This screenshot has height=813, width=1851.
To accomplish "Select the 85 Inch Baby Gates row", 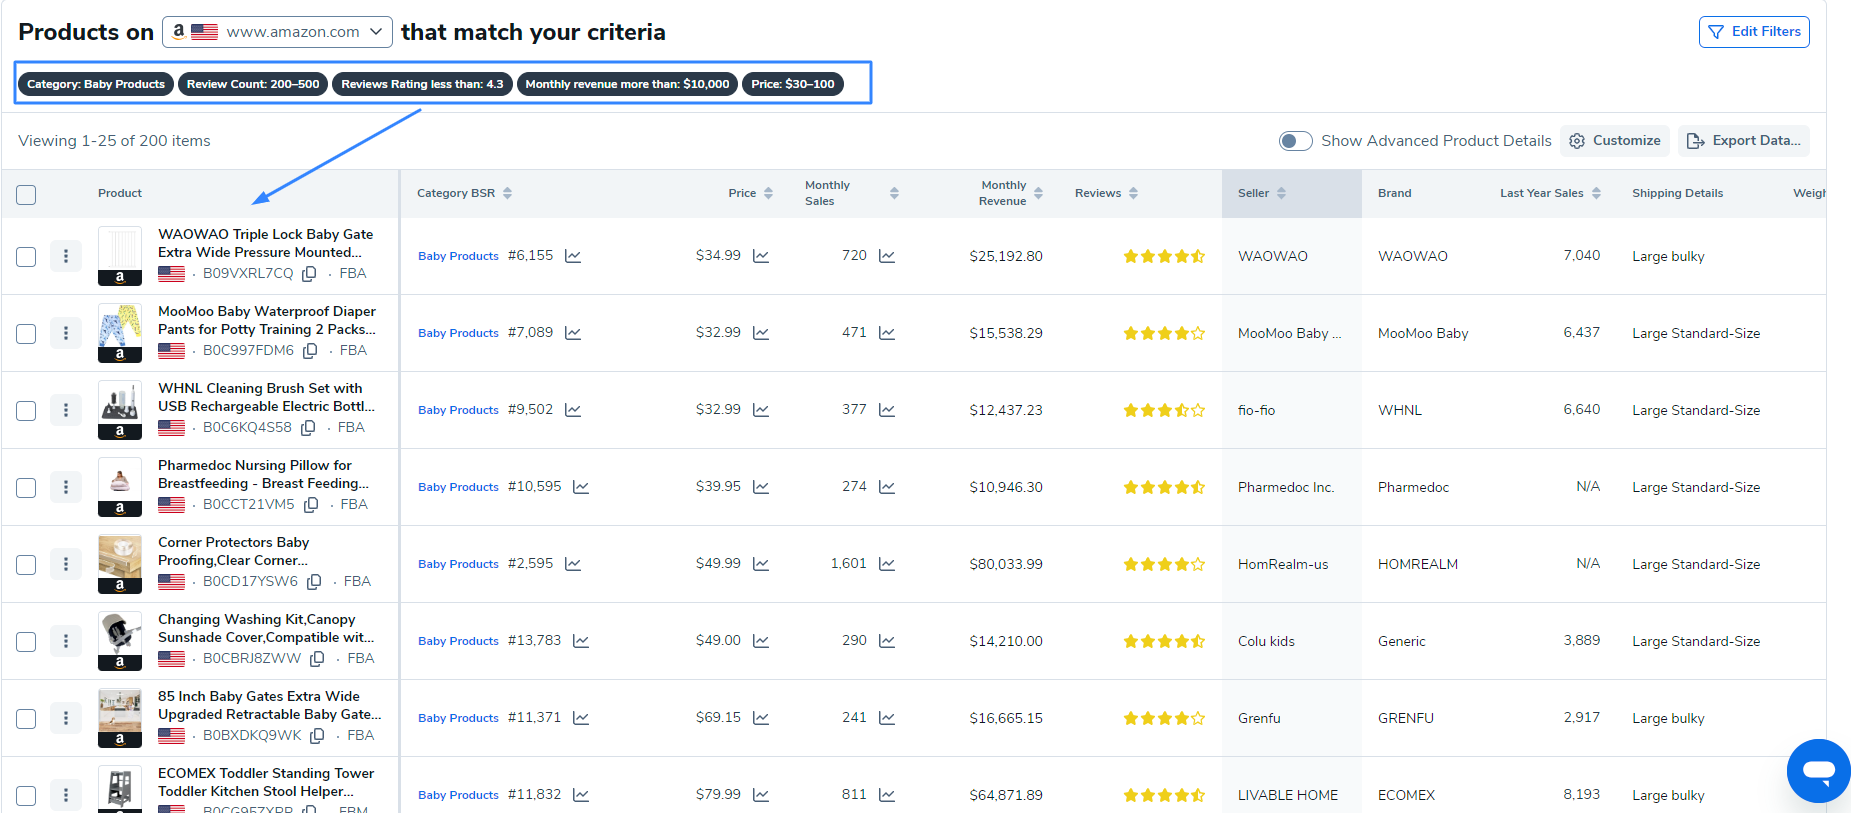I will [26, 719].
